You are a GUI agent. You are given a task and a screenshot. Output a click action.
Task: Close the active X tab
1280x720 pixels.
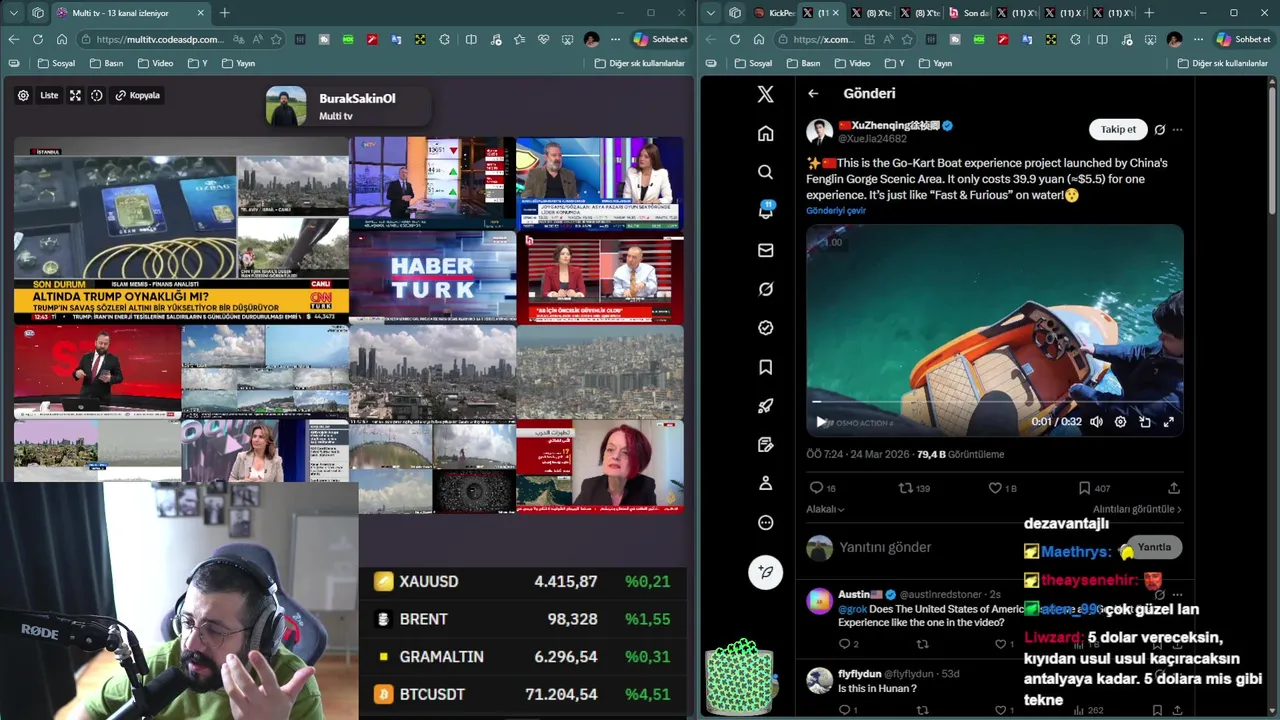[836, 13]
